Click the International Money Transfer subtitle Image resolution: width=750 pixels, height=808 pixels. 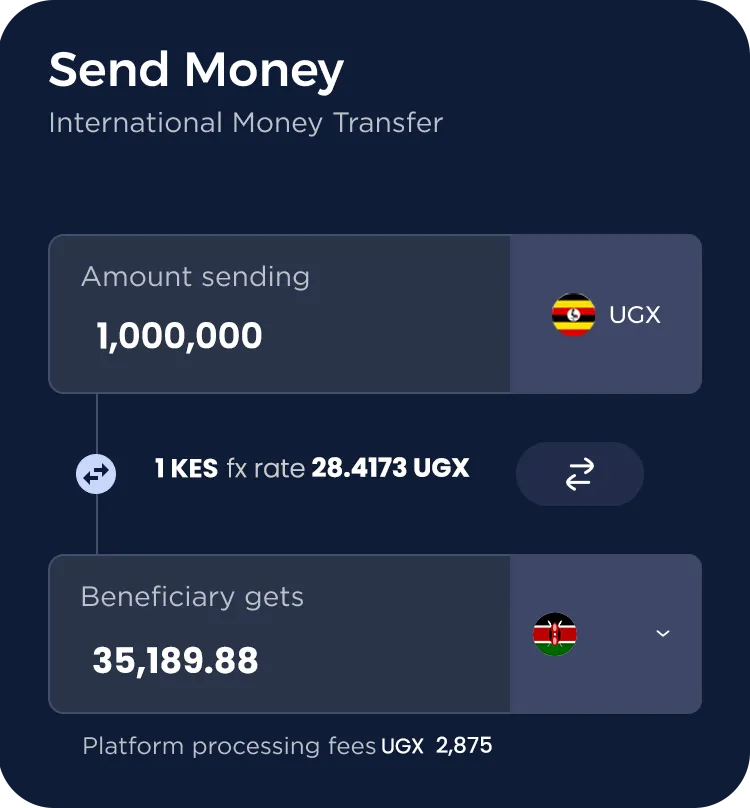[246, 123]
